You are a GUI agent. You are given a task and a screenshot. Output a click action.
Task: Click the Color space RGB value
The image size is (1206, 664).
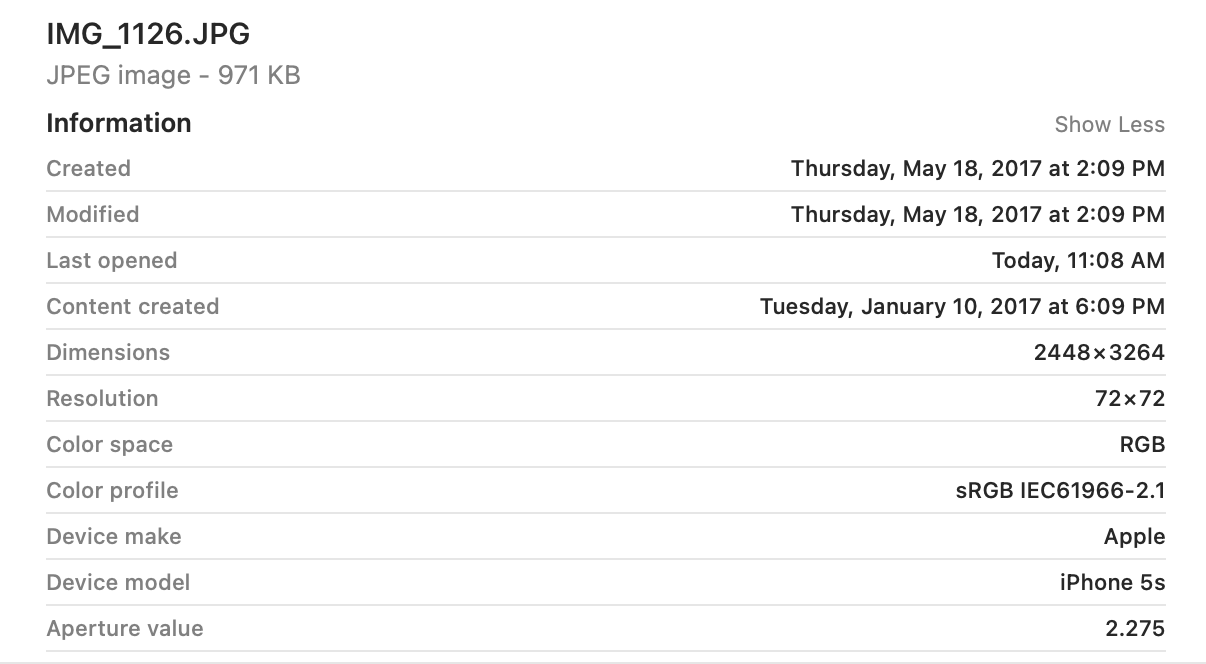click(x=1142, y=444)
